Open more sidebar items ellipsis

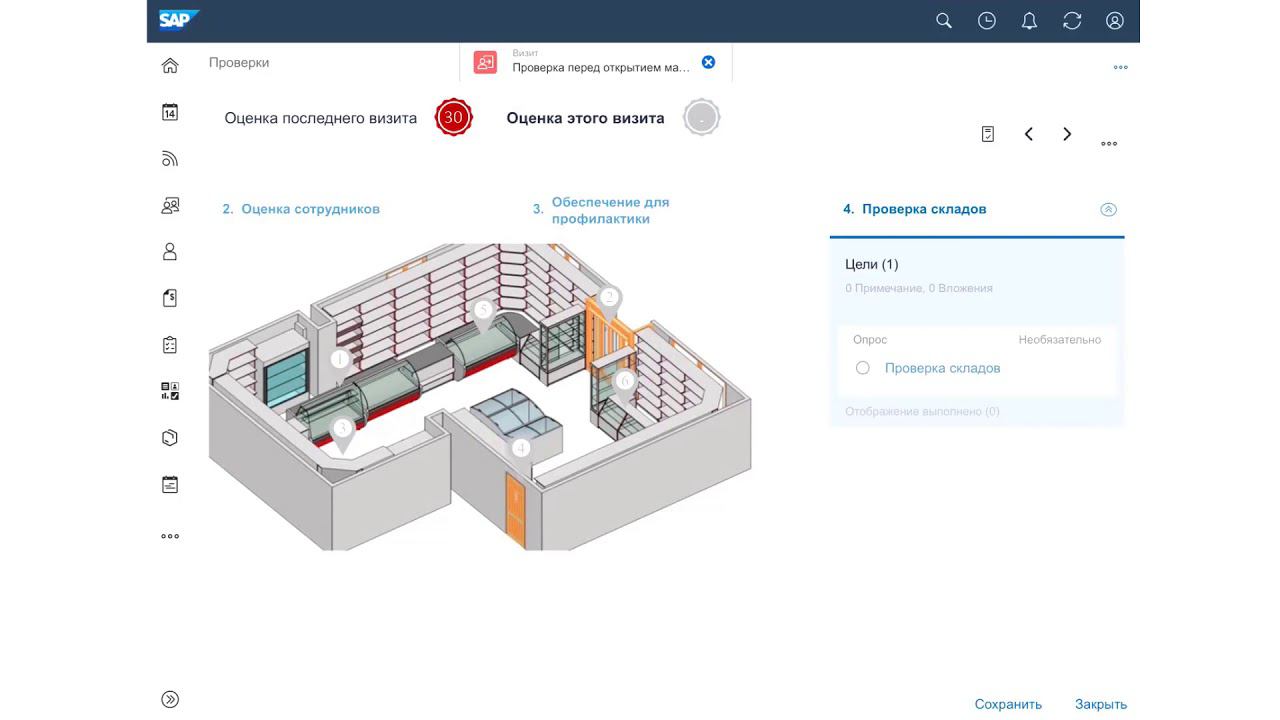170,536
